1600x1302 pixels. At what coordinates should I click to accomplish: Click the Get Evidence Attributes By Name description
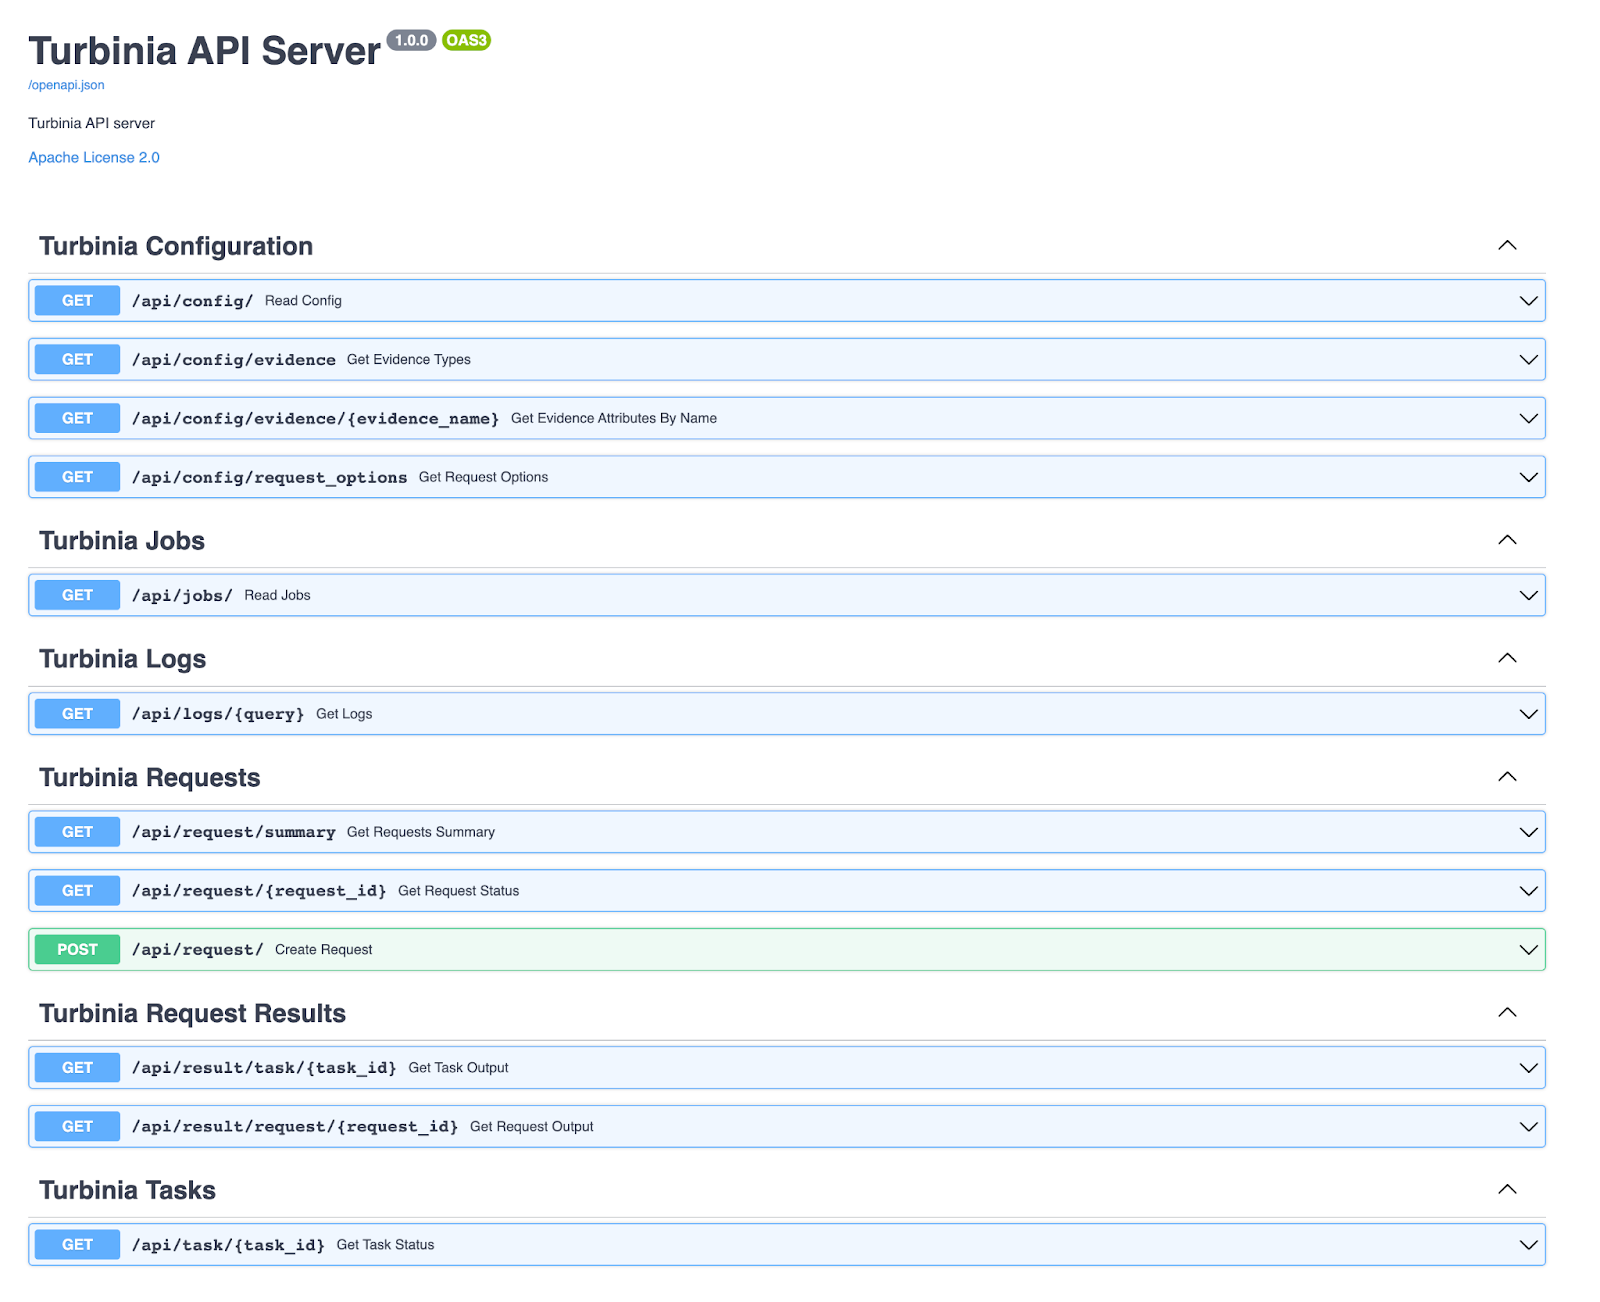[x=614, y=419]
